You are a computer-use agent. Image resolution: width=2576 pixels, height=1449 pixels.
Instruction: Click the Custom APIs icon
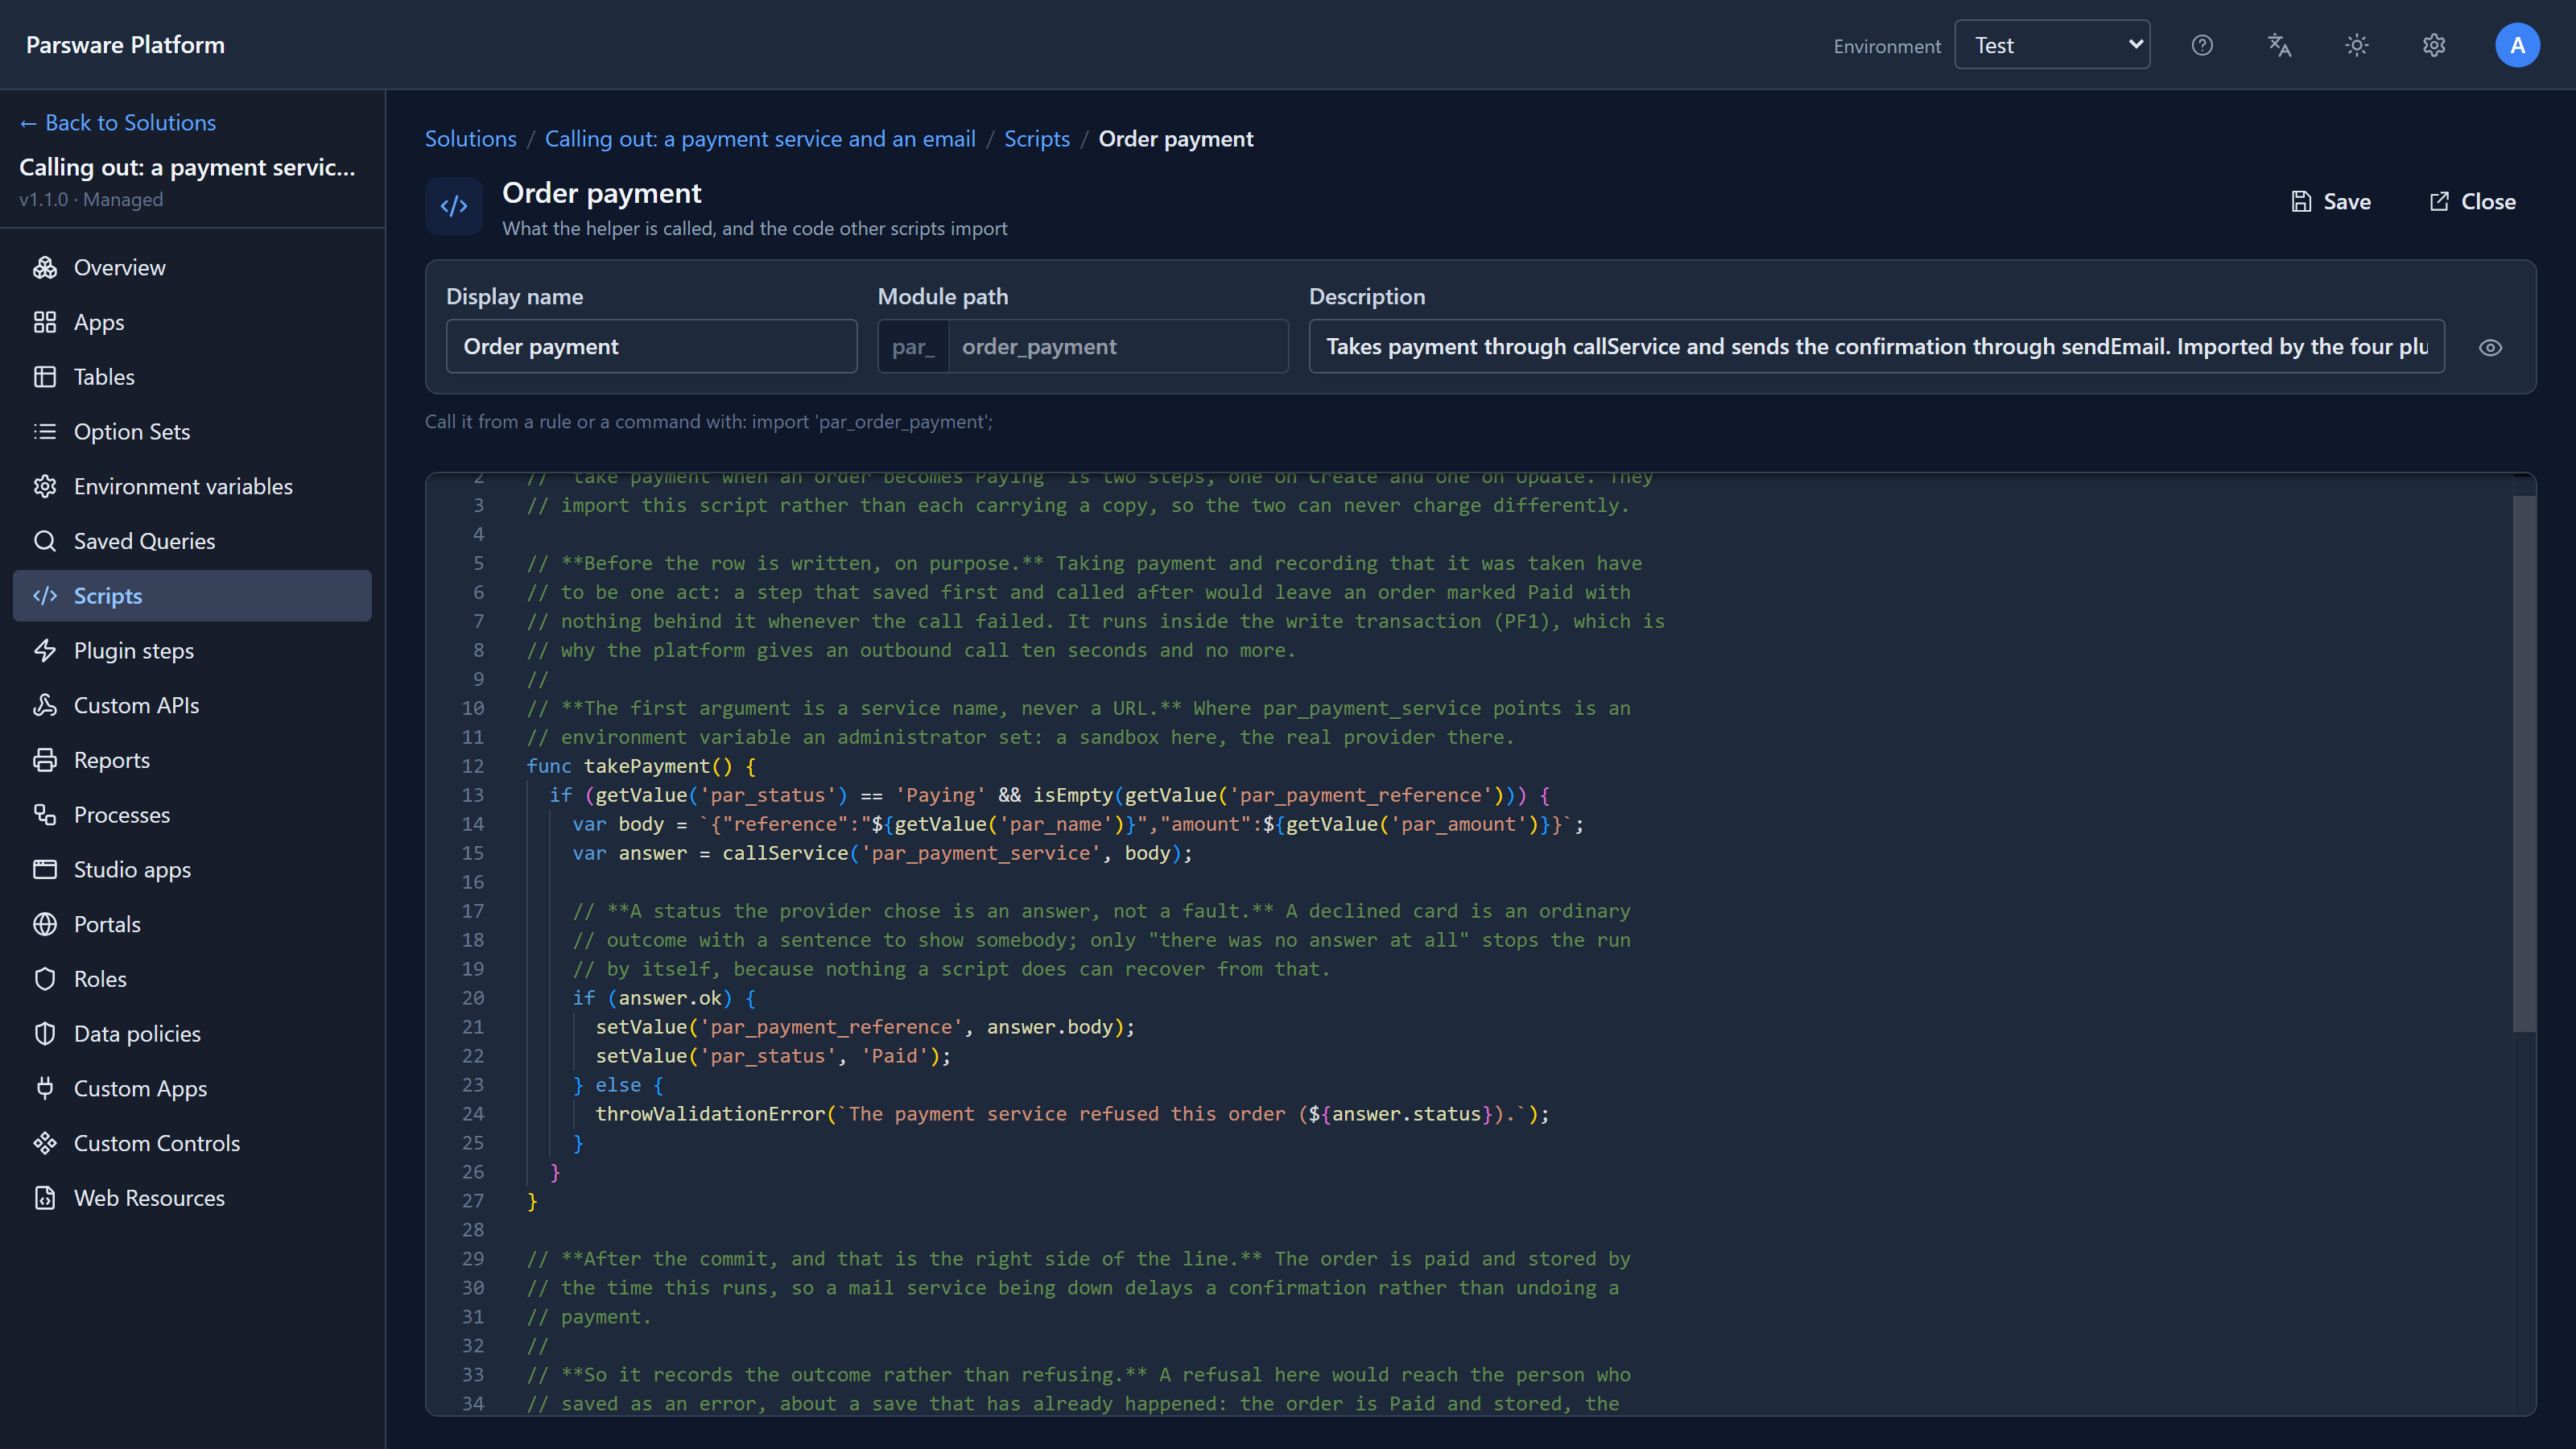[x=45, y=705]
